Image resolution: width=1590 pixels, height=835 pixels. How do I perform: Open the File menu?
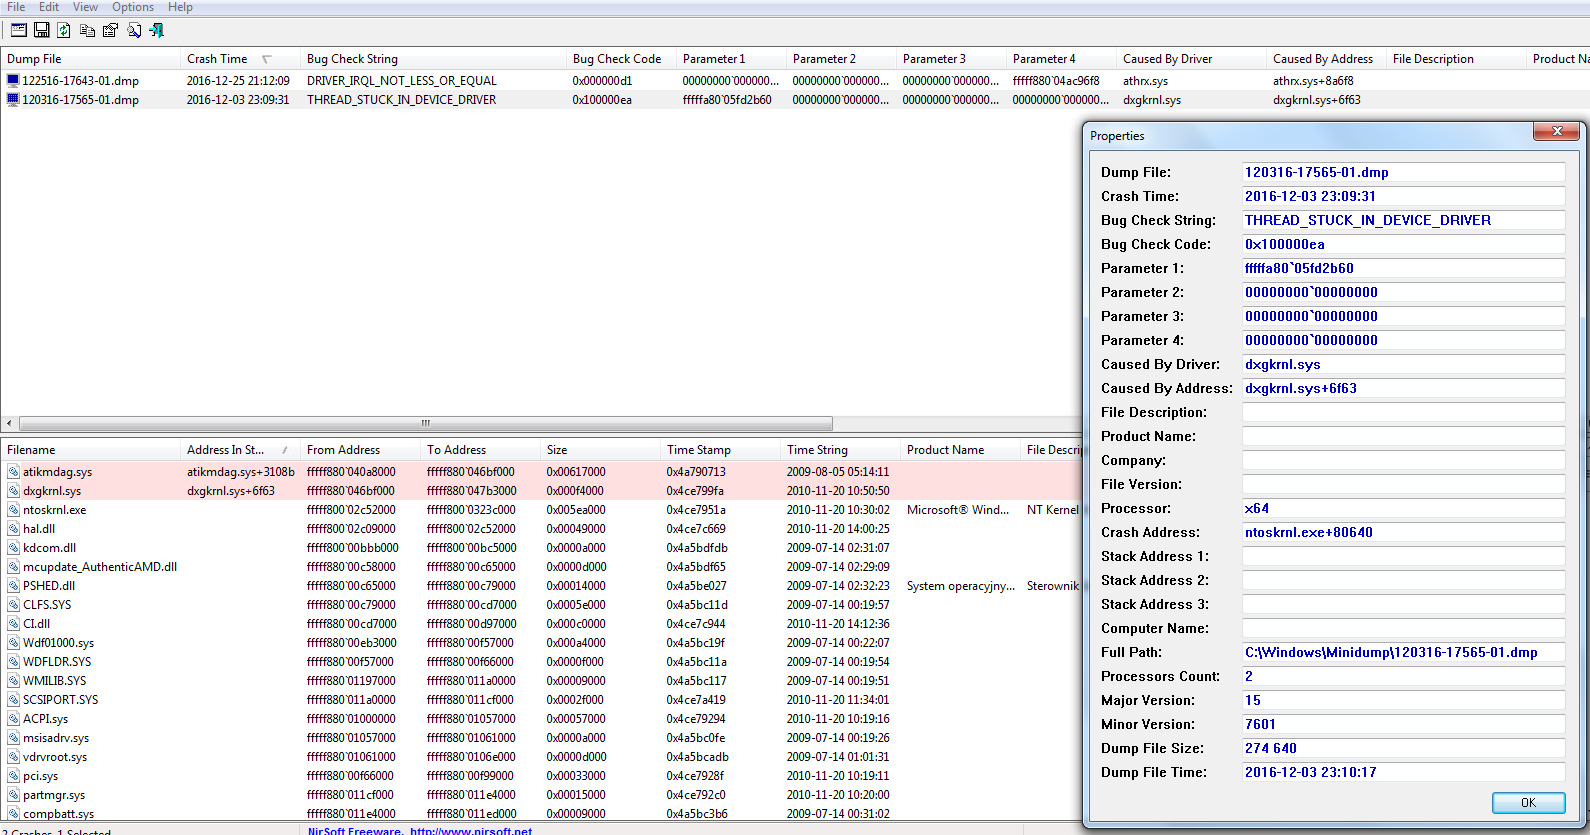click(x=16, y=7)
